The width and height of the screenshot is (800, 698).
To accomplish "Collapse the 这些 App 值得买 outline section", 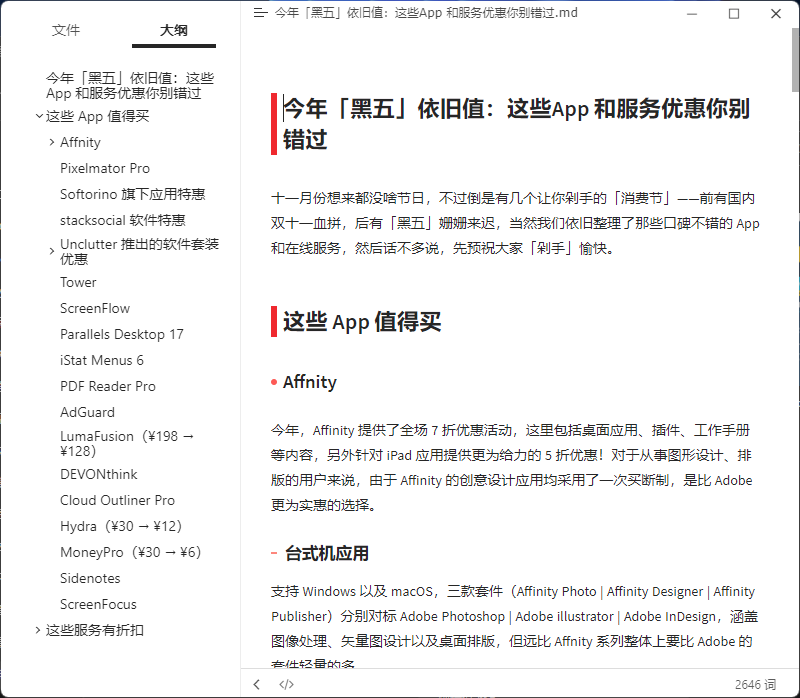I will (39, 116).
